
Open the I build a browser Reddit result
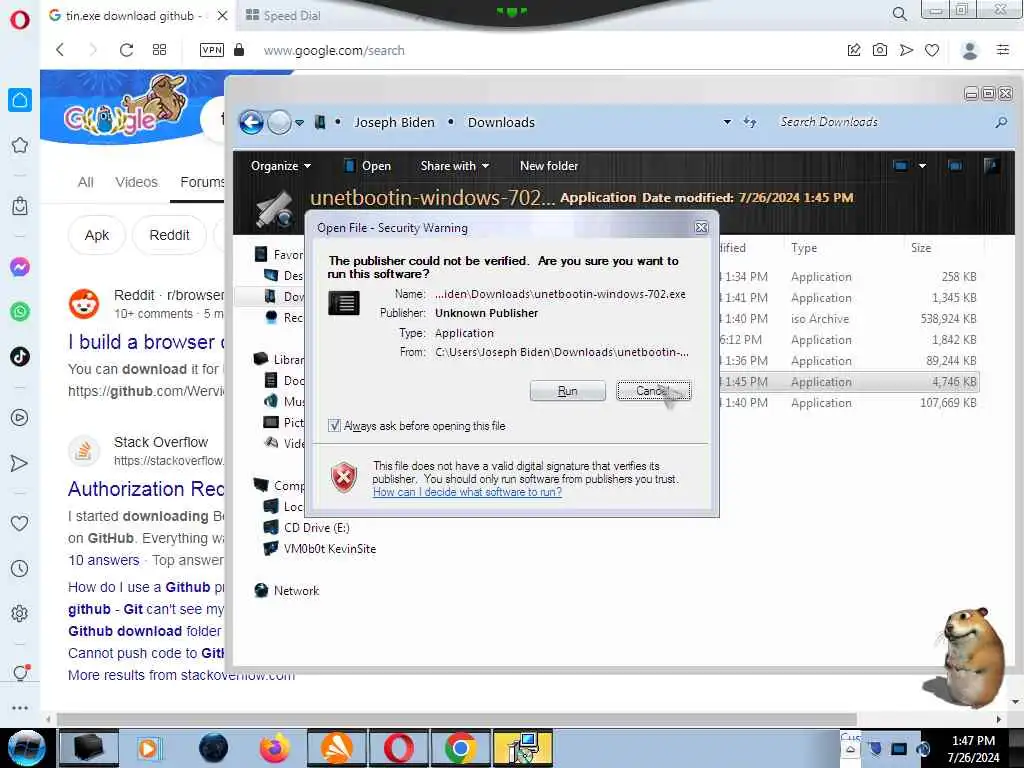[146, 342]
